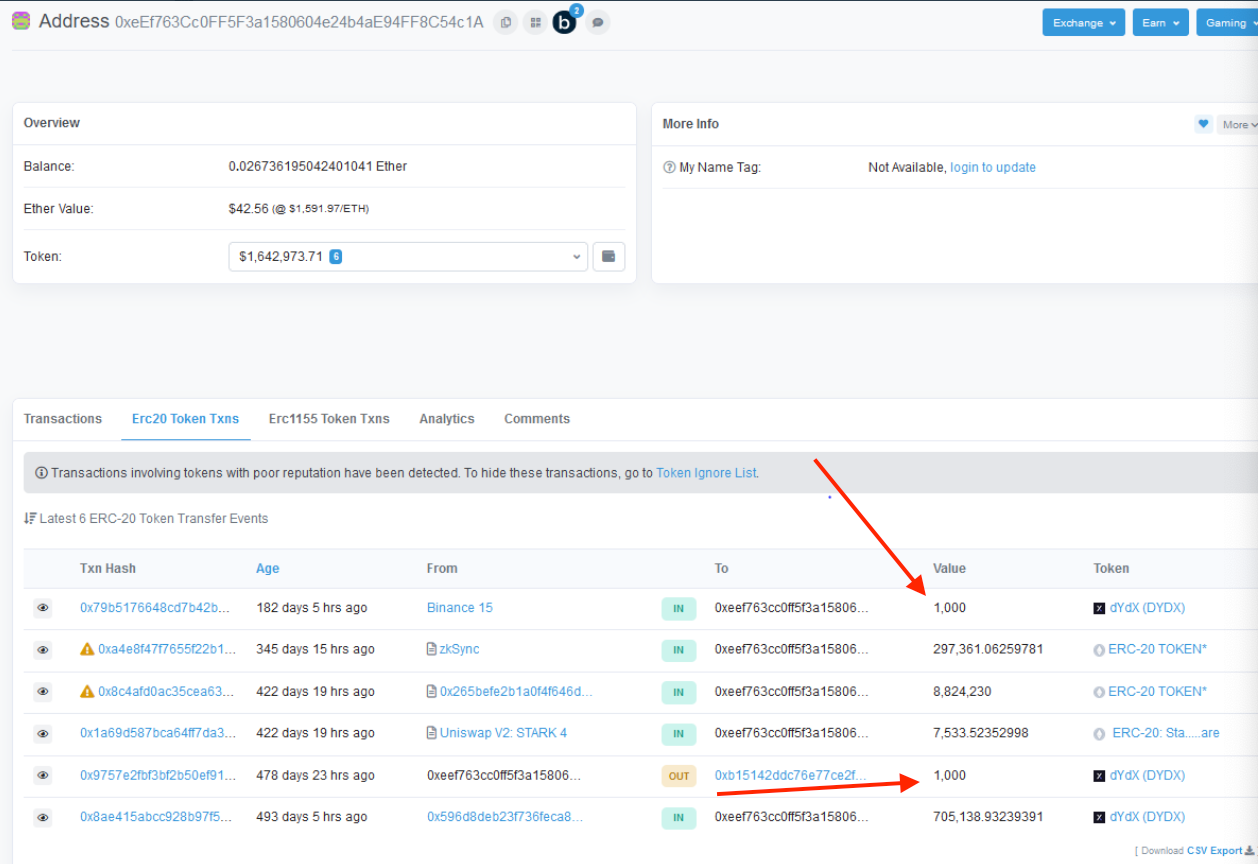The height and width of the screenshot is (864, 1258).
Task: Open the Gaming dropdown menu
Action: coord(1227,23)
